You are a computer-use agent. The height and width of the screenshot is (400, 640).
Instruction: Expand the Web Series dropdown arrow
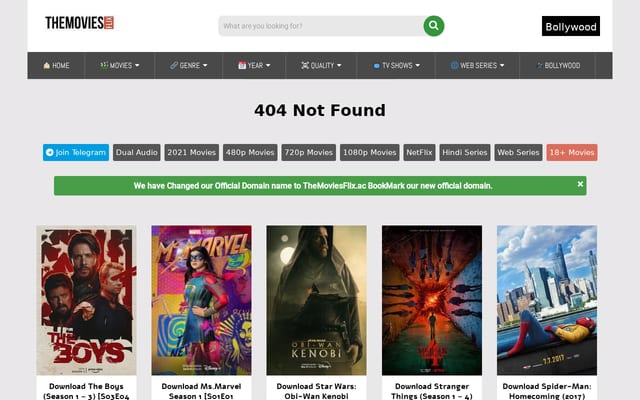[x=502, y=65]
